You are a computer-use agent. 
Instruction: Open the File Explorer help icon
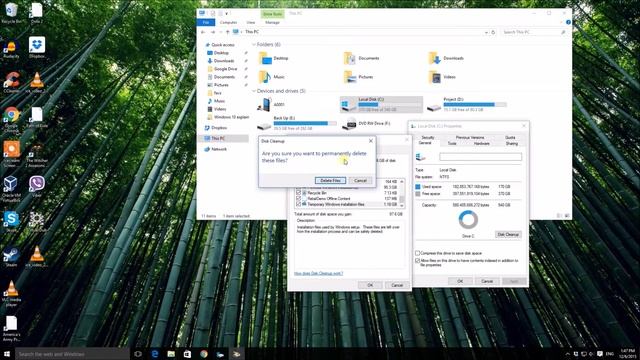(568, 22)
